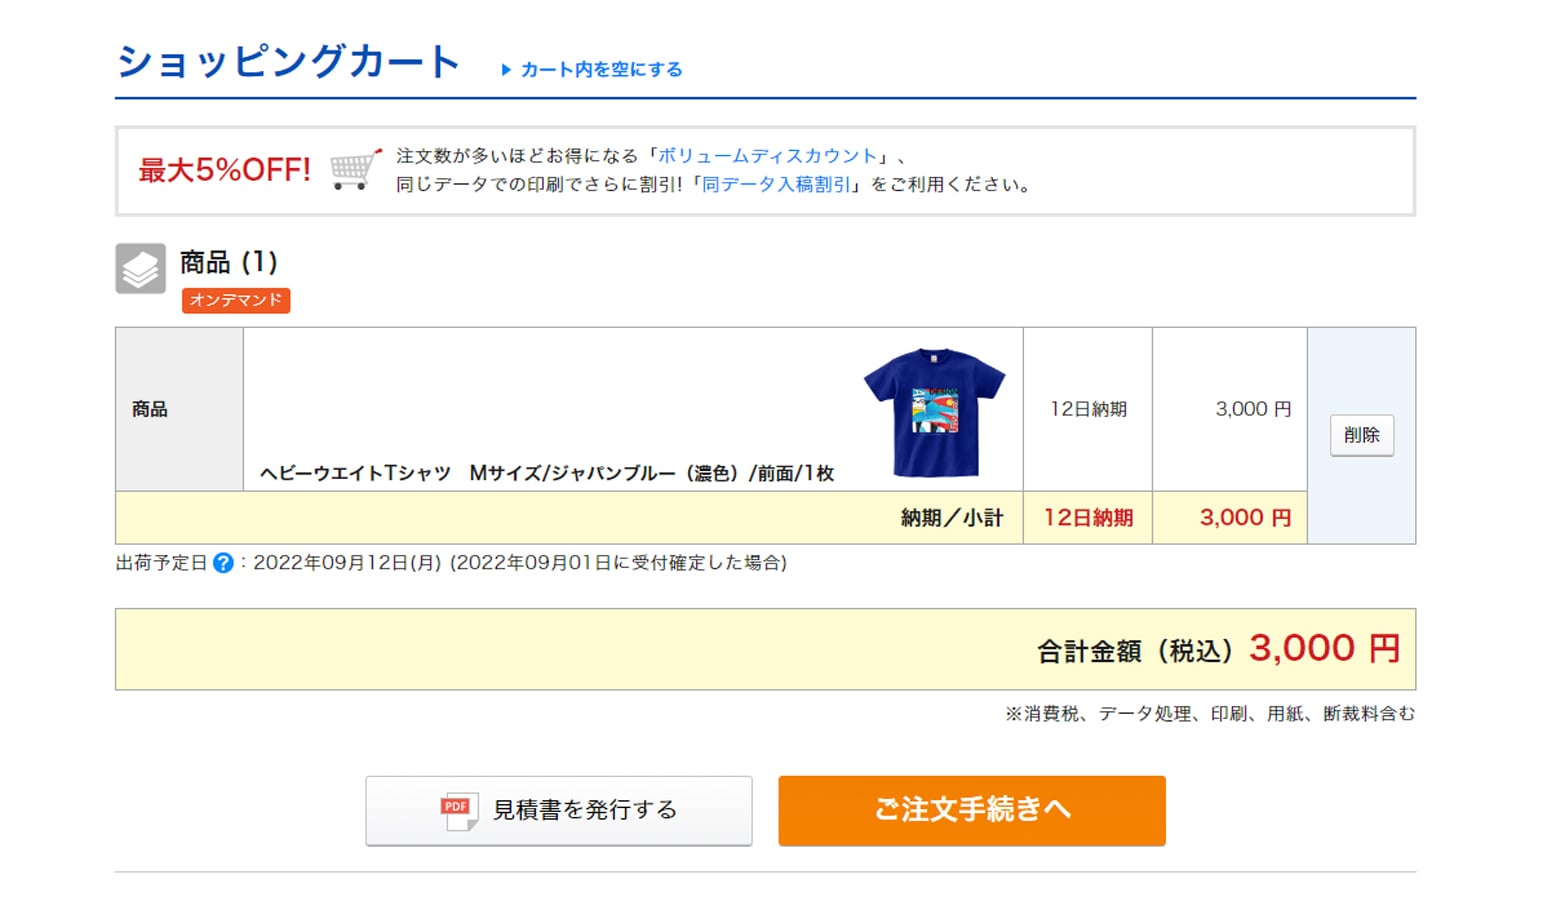Click the red 3,000 円 subtotal amount
Viewport: 1552px width, 898px height.
click(x=1244, y=518)
